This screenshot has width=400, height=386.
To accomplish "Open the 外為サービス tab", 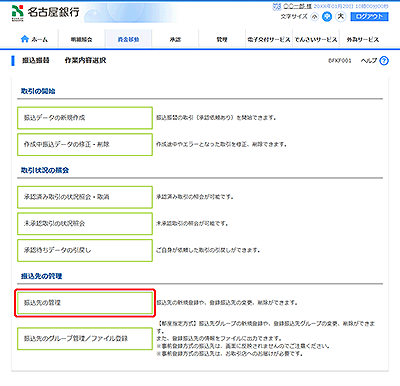I will [362, 39].
